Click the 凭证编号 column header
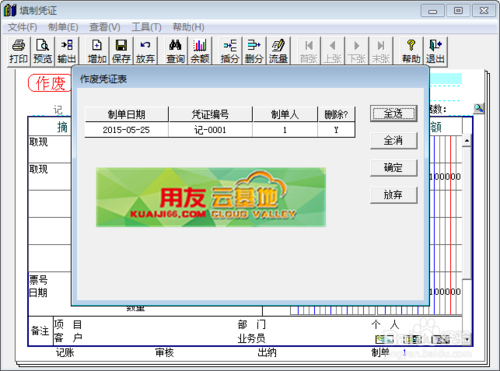500x371 pixels. click(x=210, y=114)
